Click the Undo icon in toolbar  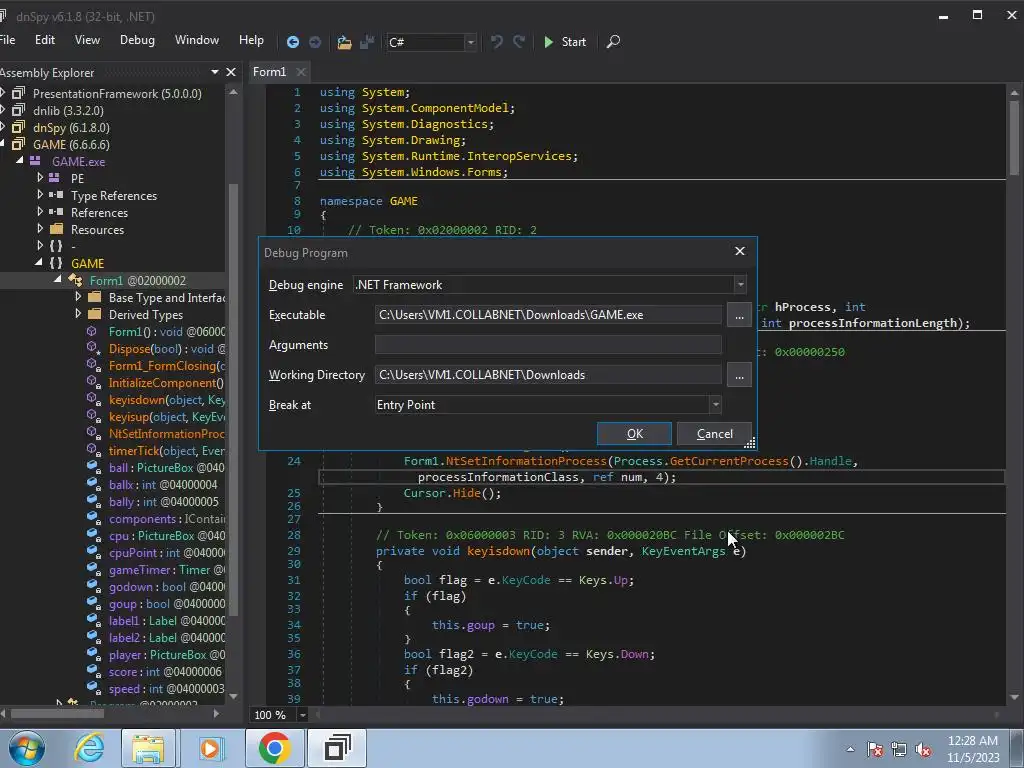tap(496, 42)
